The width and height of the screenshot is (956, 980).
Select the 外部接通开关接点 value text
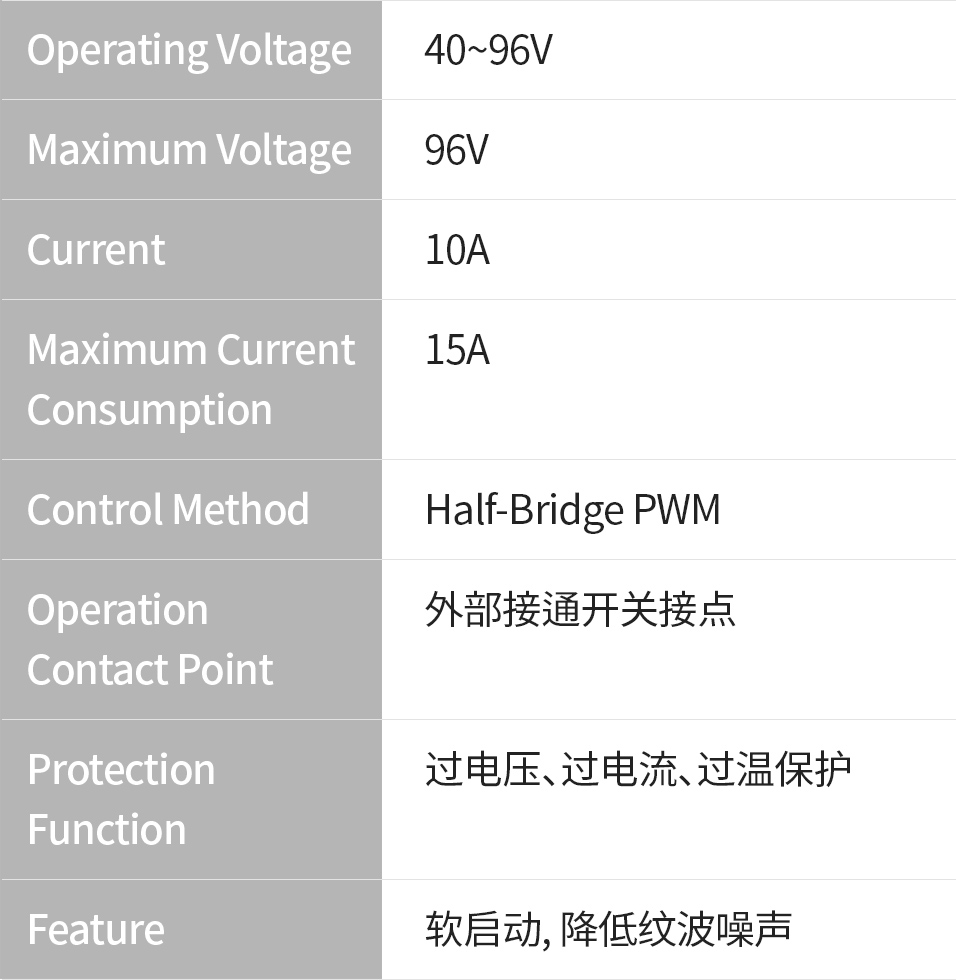580,610
